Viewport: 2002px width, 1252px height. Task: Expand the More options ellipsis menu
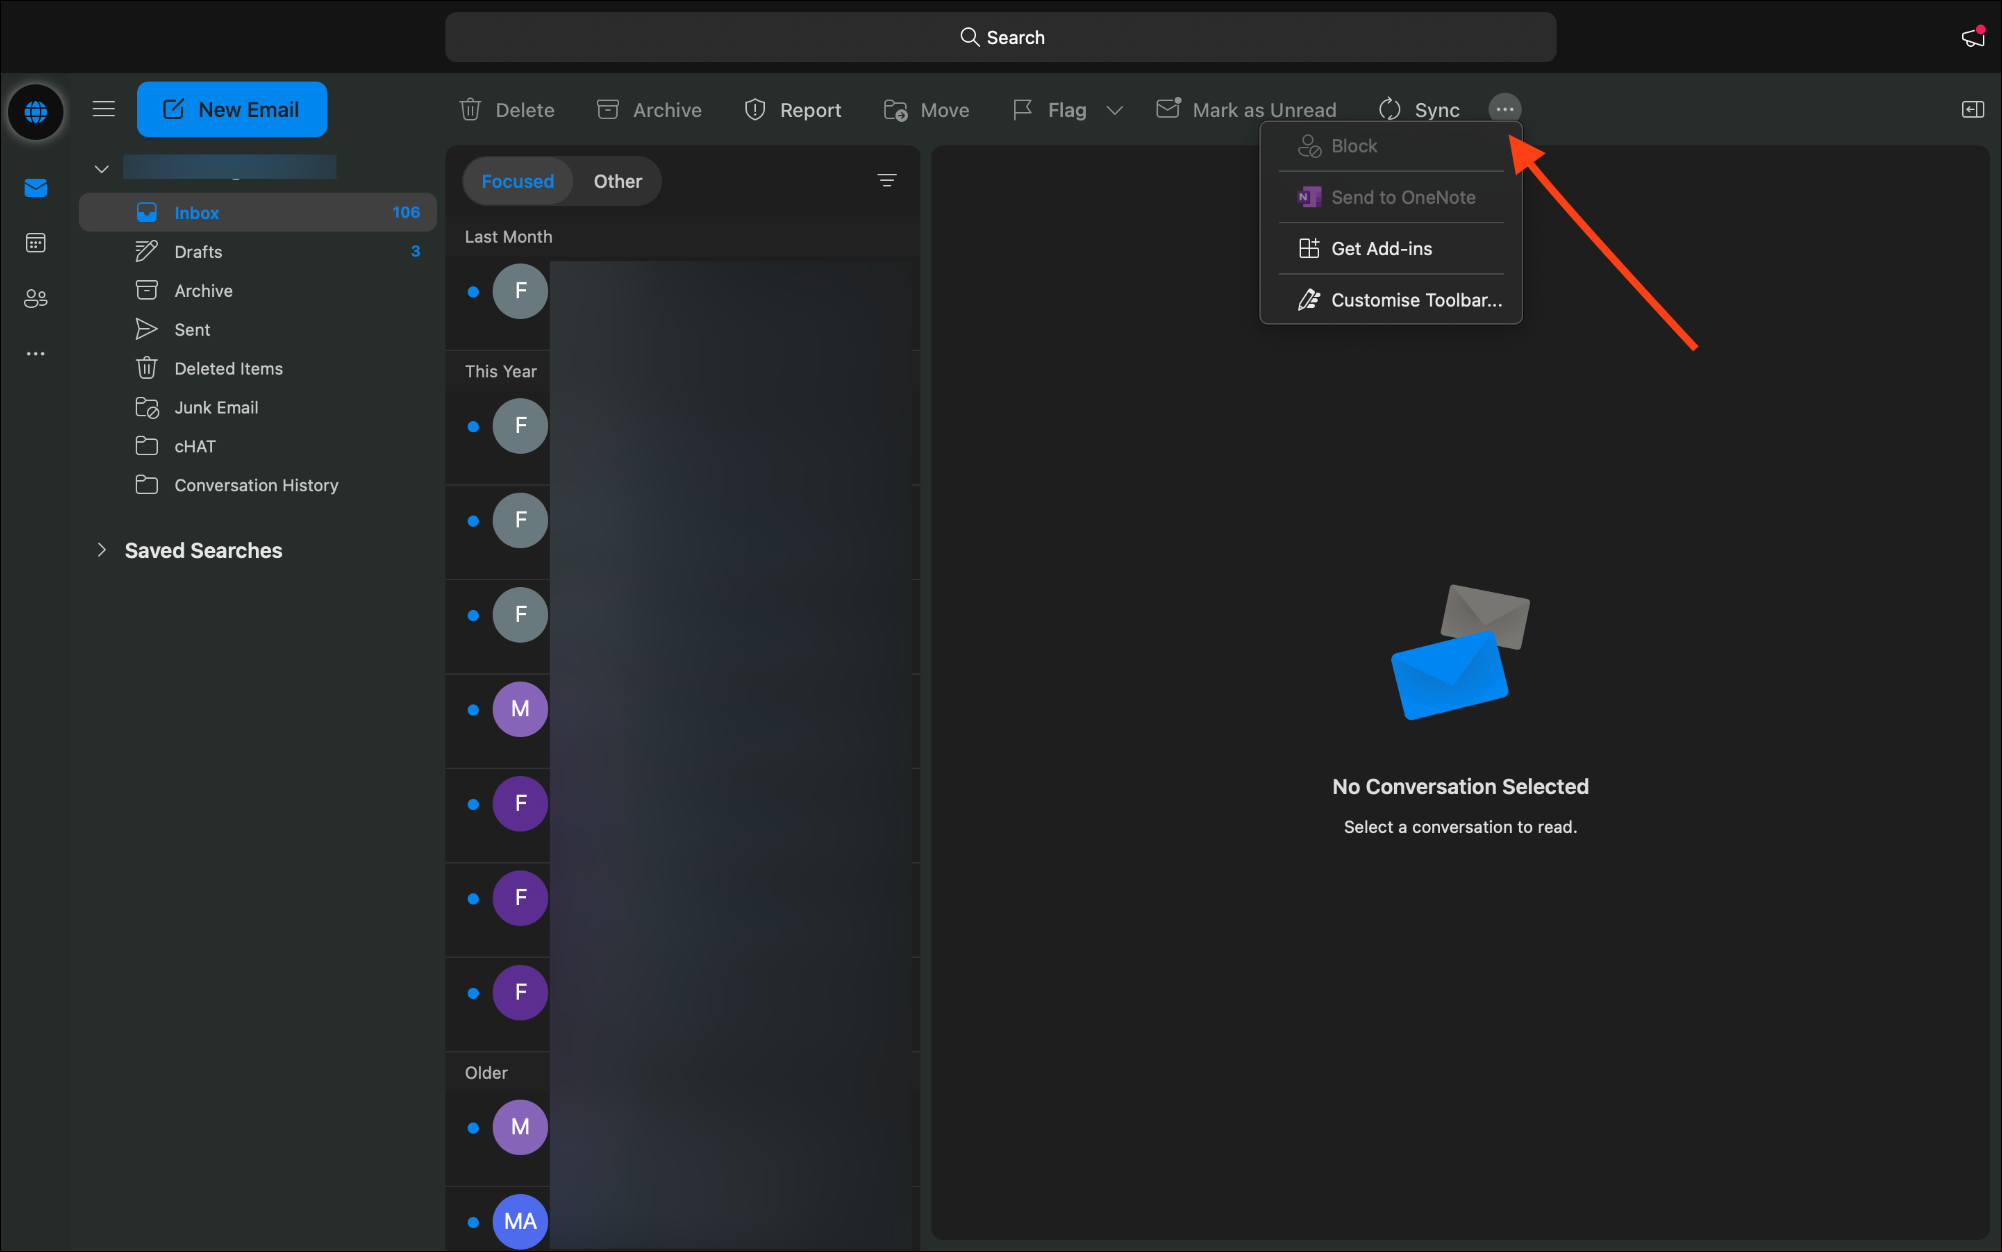tap(1504, 108)
